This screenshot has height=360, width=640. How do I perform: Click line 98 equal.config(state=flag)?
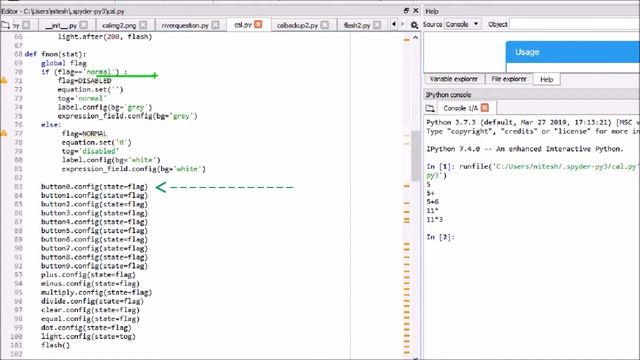(90, 319)
